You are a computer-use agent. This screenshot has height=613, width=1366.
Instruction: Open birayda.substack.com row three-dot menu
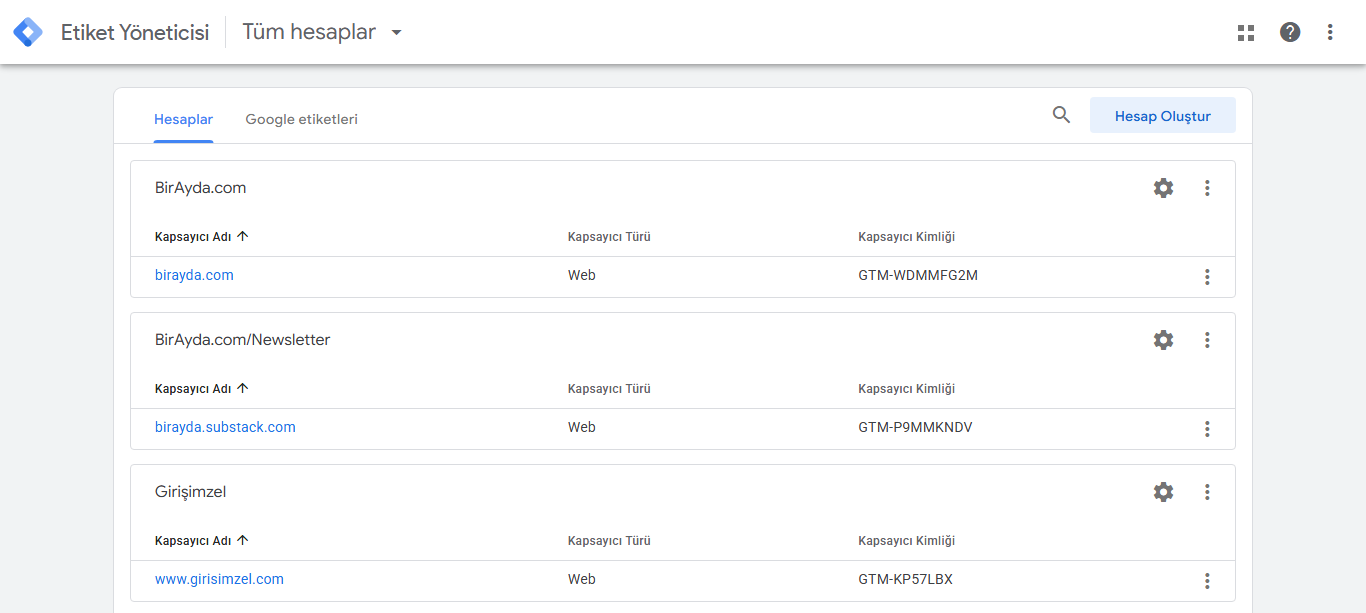1207,429
